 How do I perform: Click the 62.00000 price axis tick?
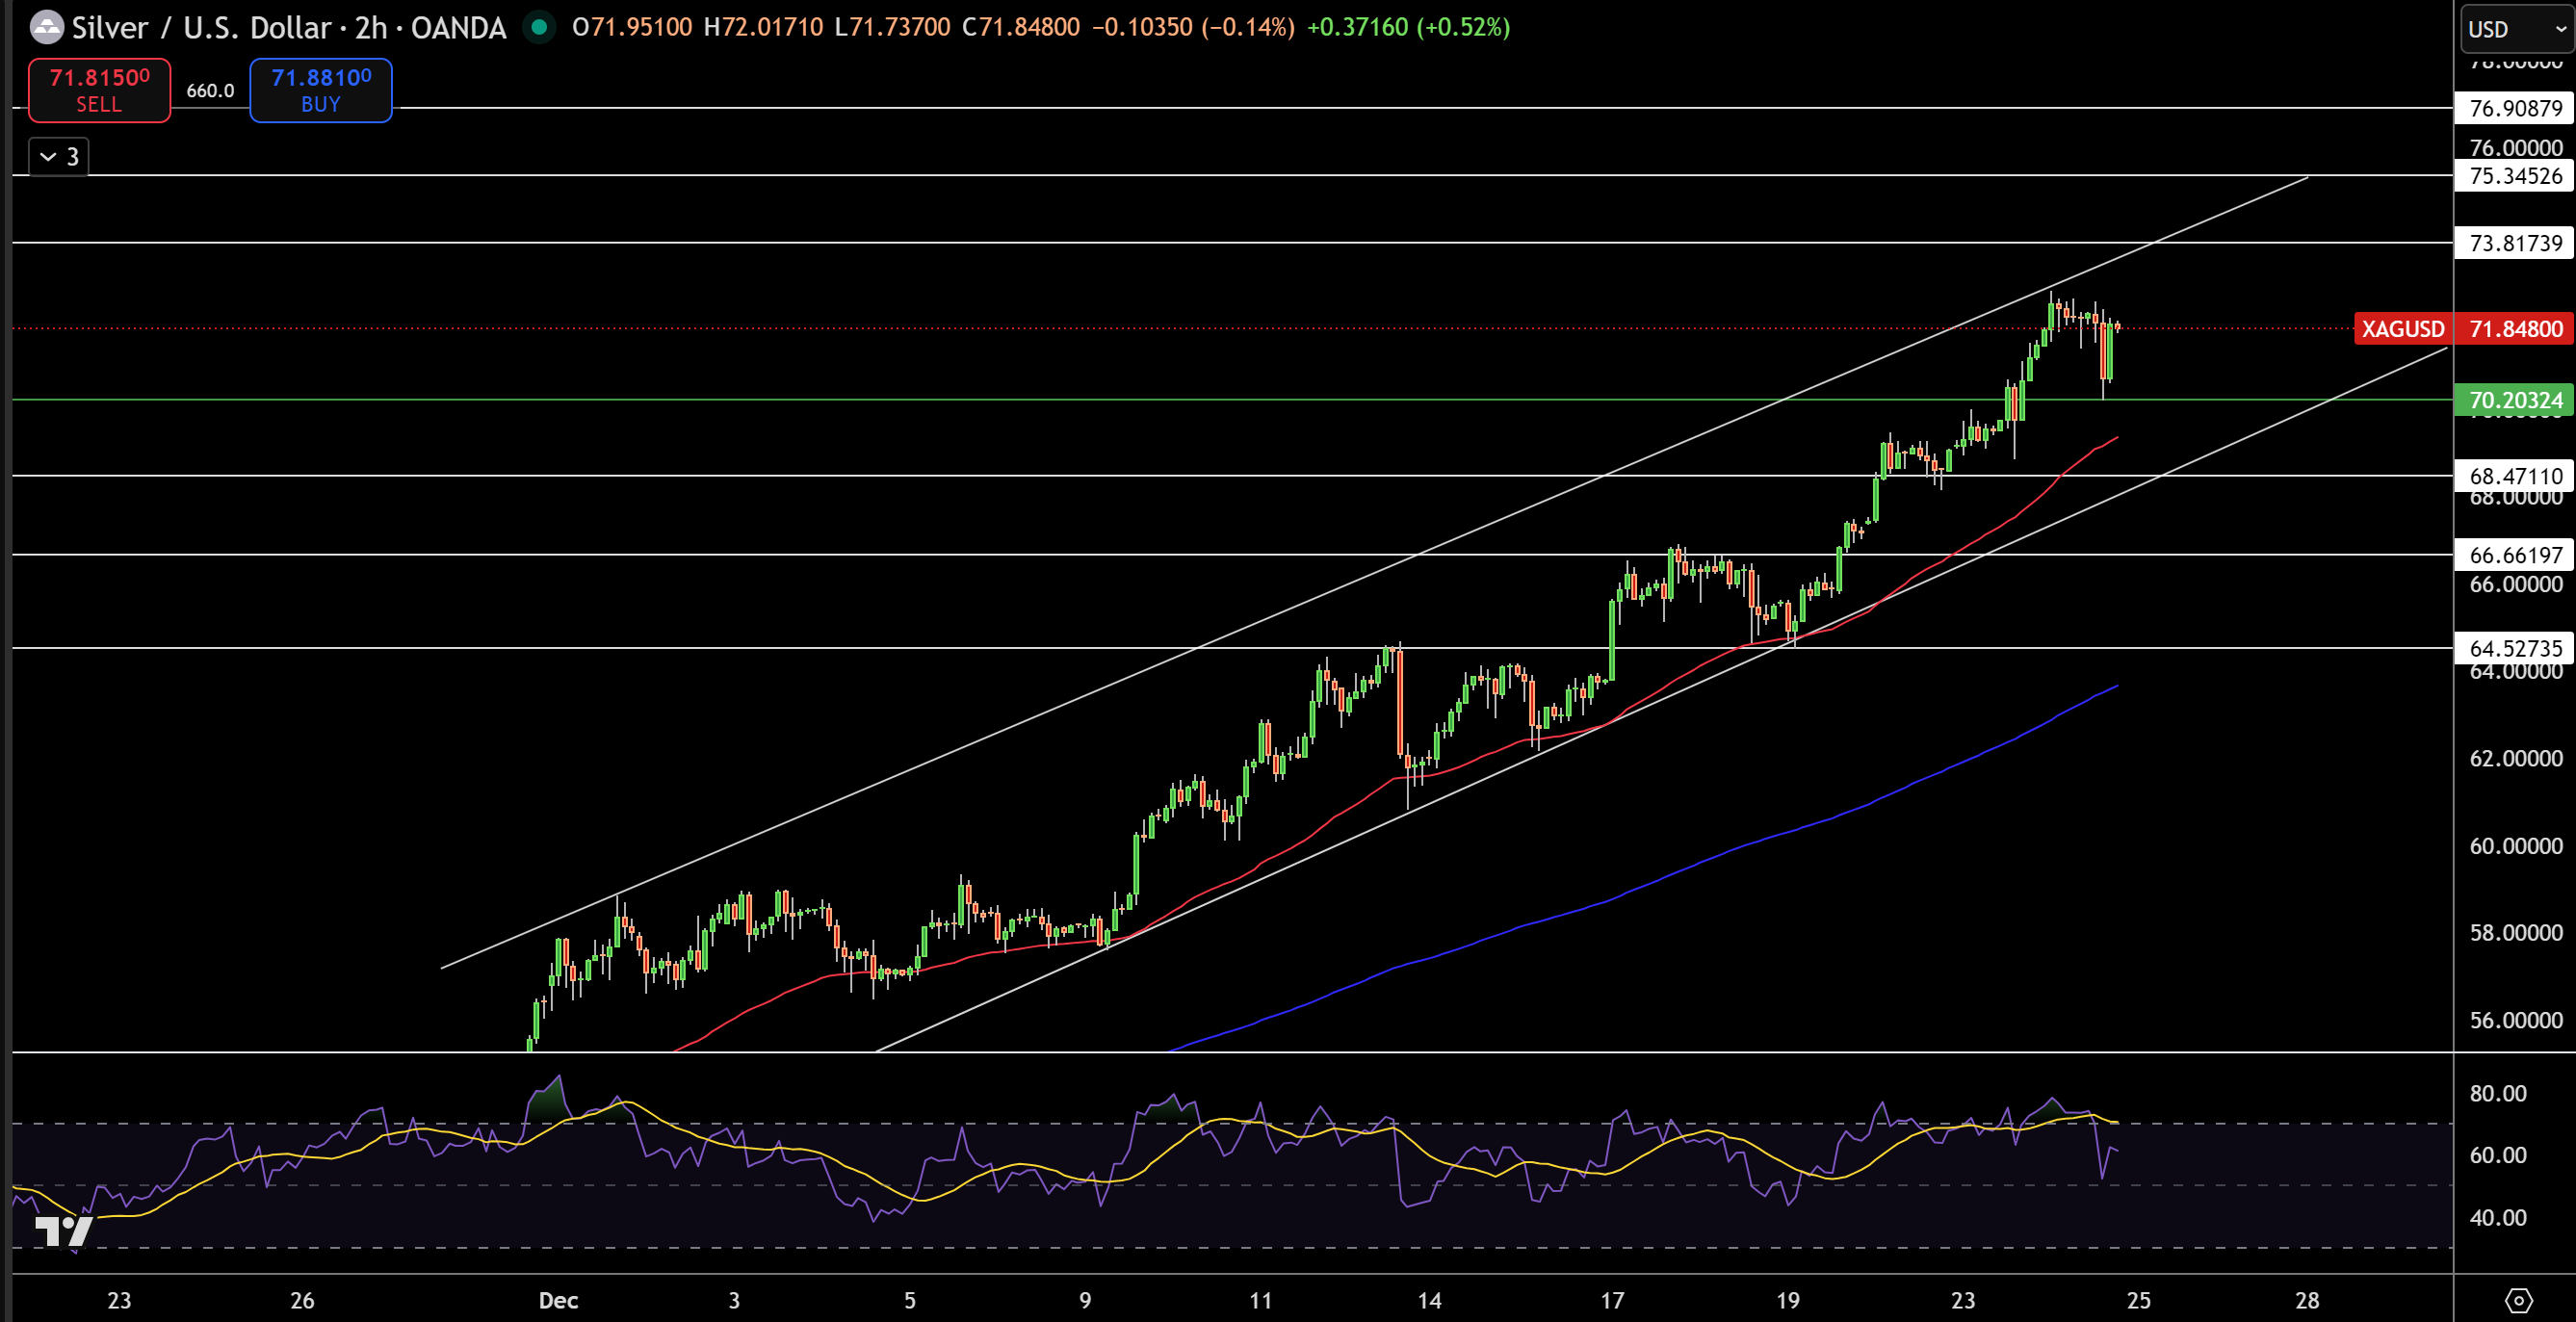(2516, 759)
